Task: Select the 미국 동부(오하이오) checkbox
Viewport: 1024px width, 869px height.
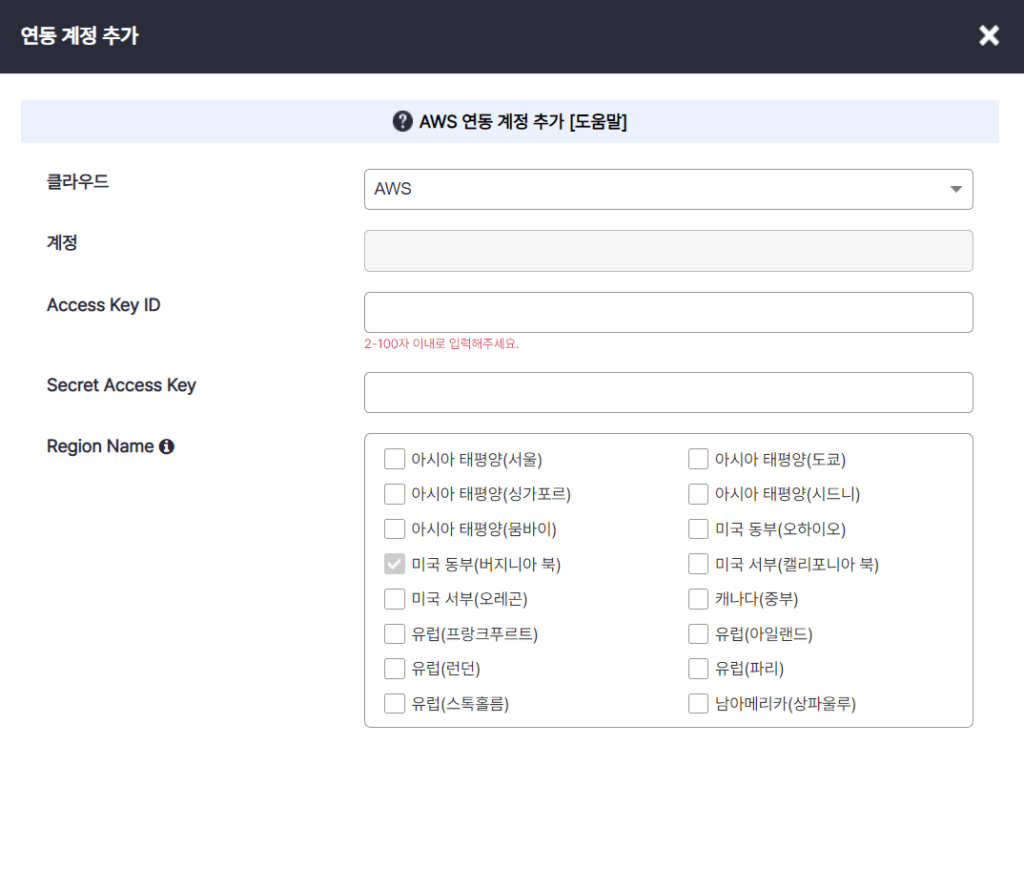Action: pos(697,528)
